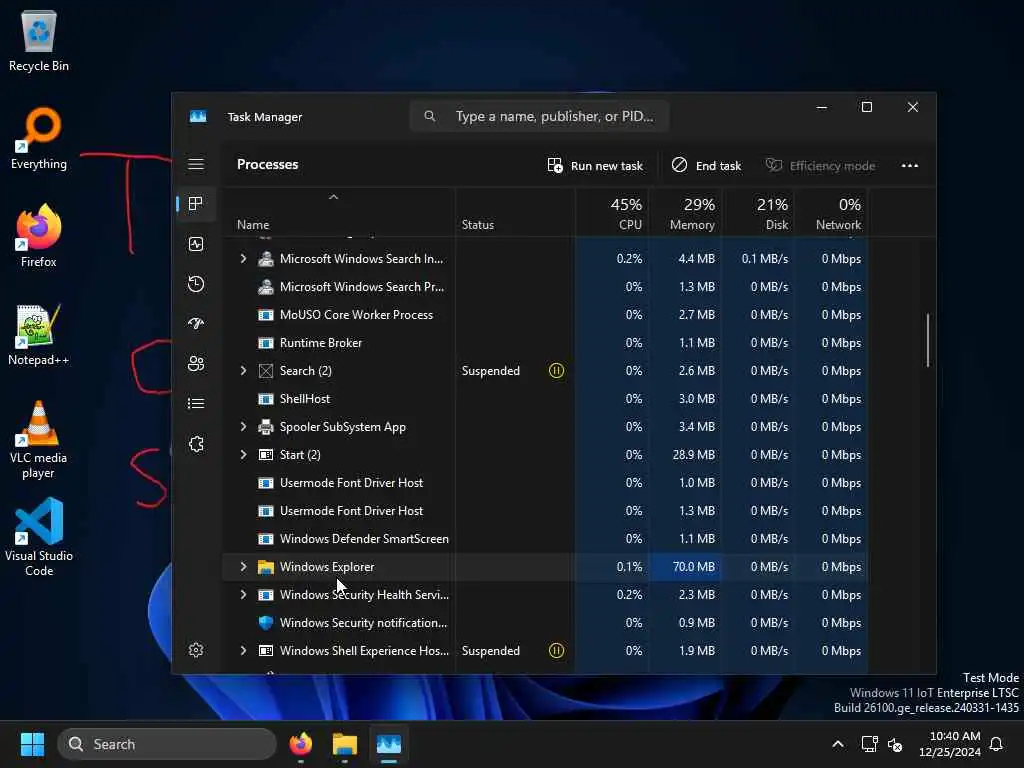Click the three-dot more options button
The image size is (1024, 768).
click(x=910, y=166)
